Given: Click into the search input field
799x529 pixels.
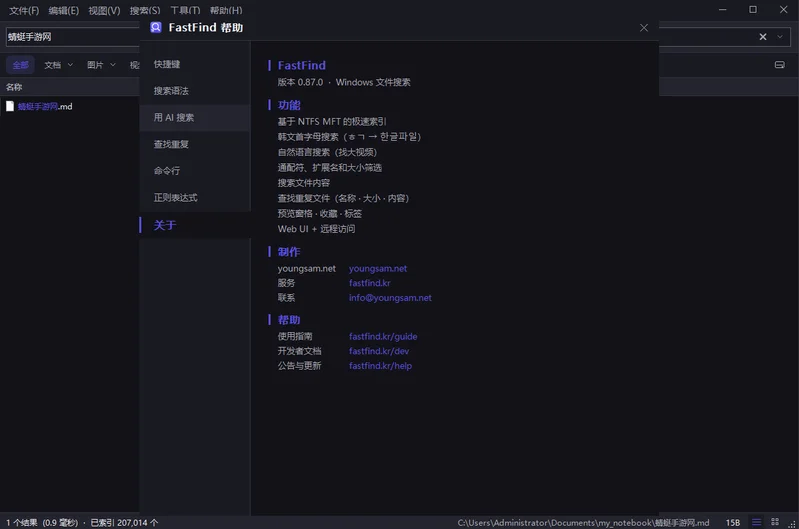Looking at the screenshot, I should coord(72,37).
